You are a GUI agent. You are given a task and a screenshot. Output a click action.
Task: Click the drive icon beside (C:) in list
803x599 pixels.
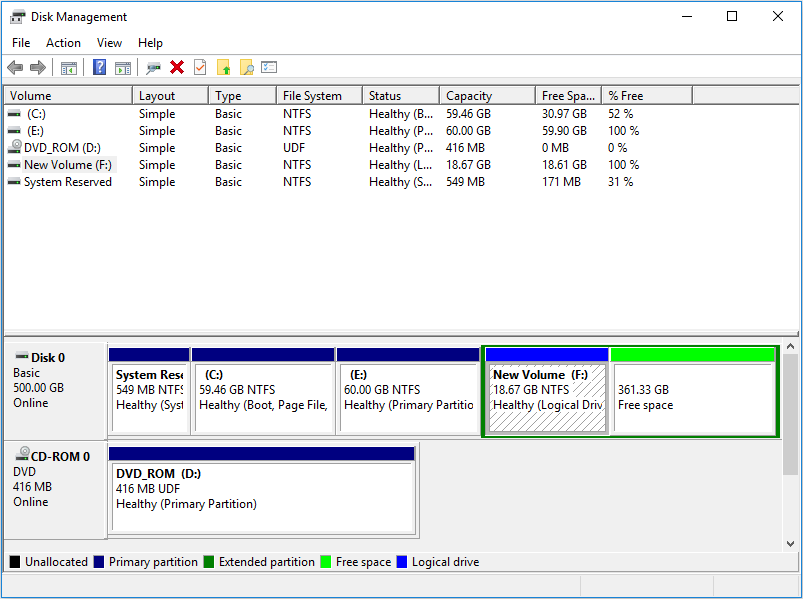(x=14, y=114)
